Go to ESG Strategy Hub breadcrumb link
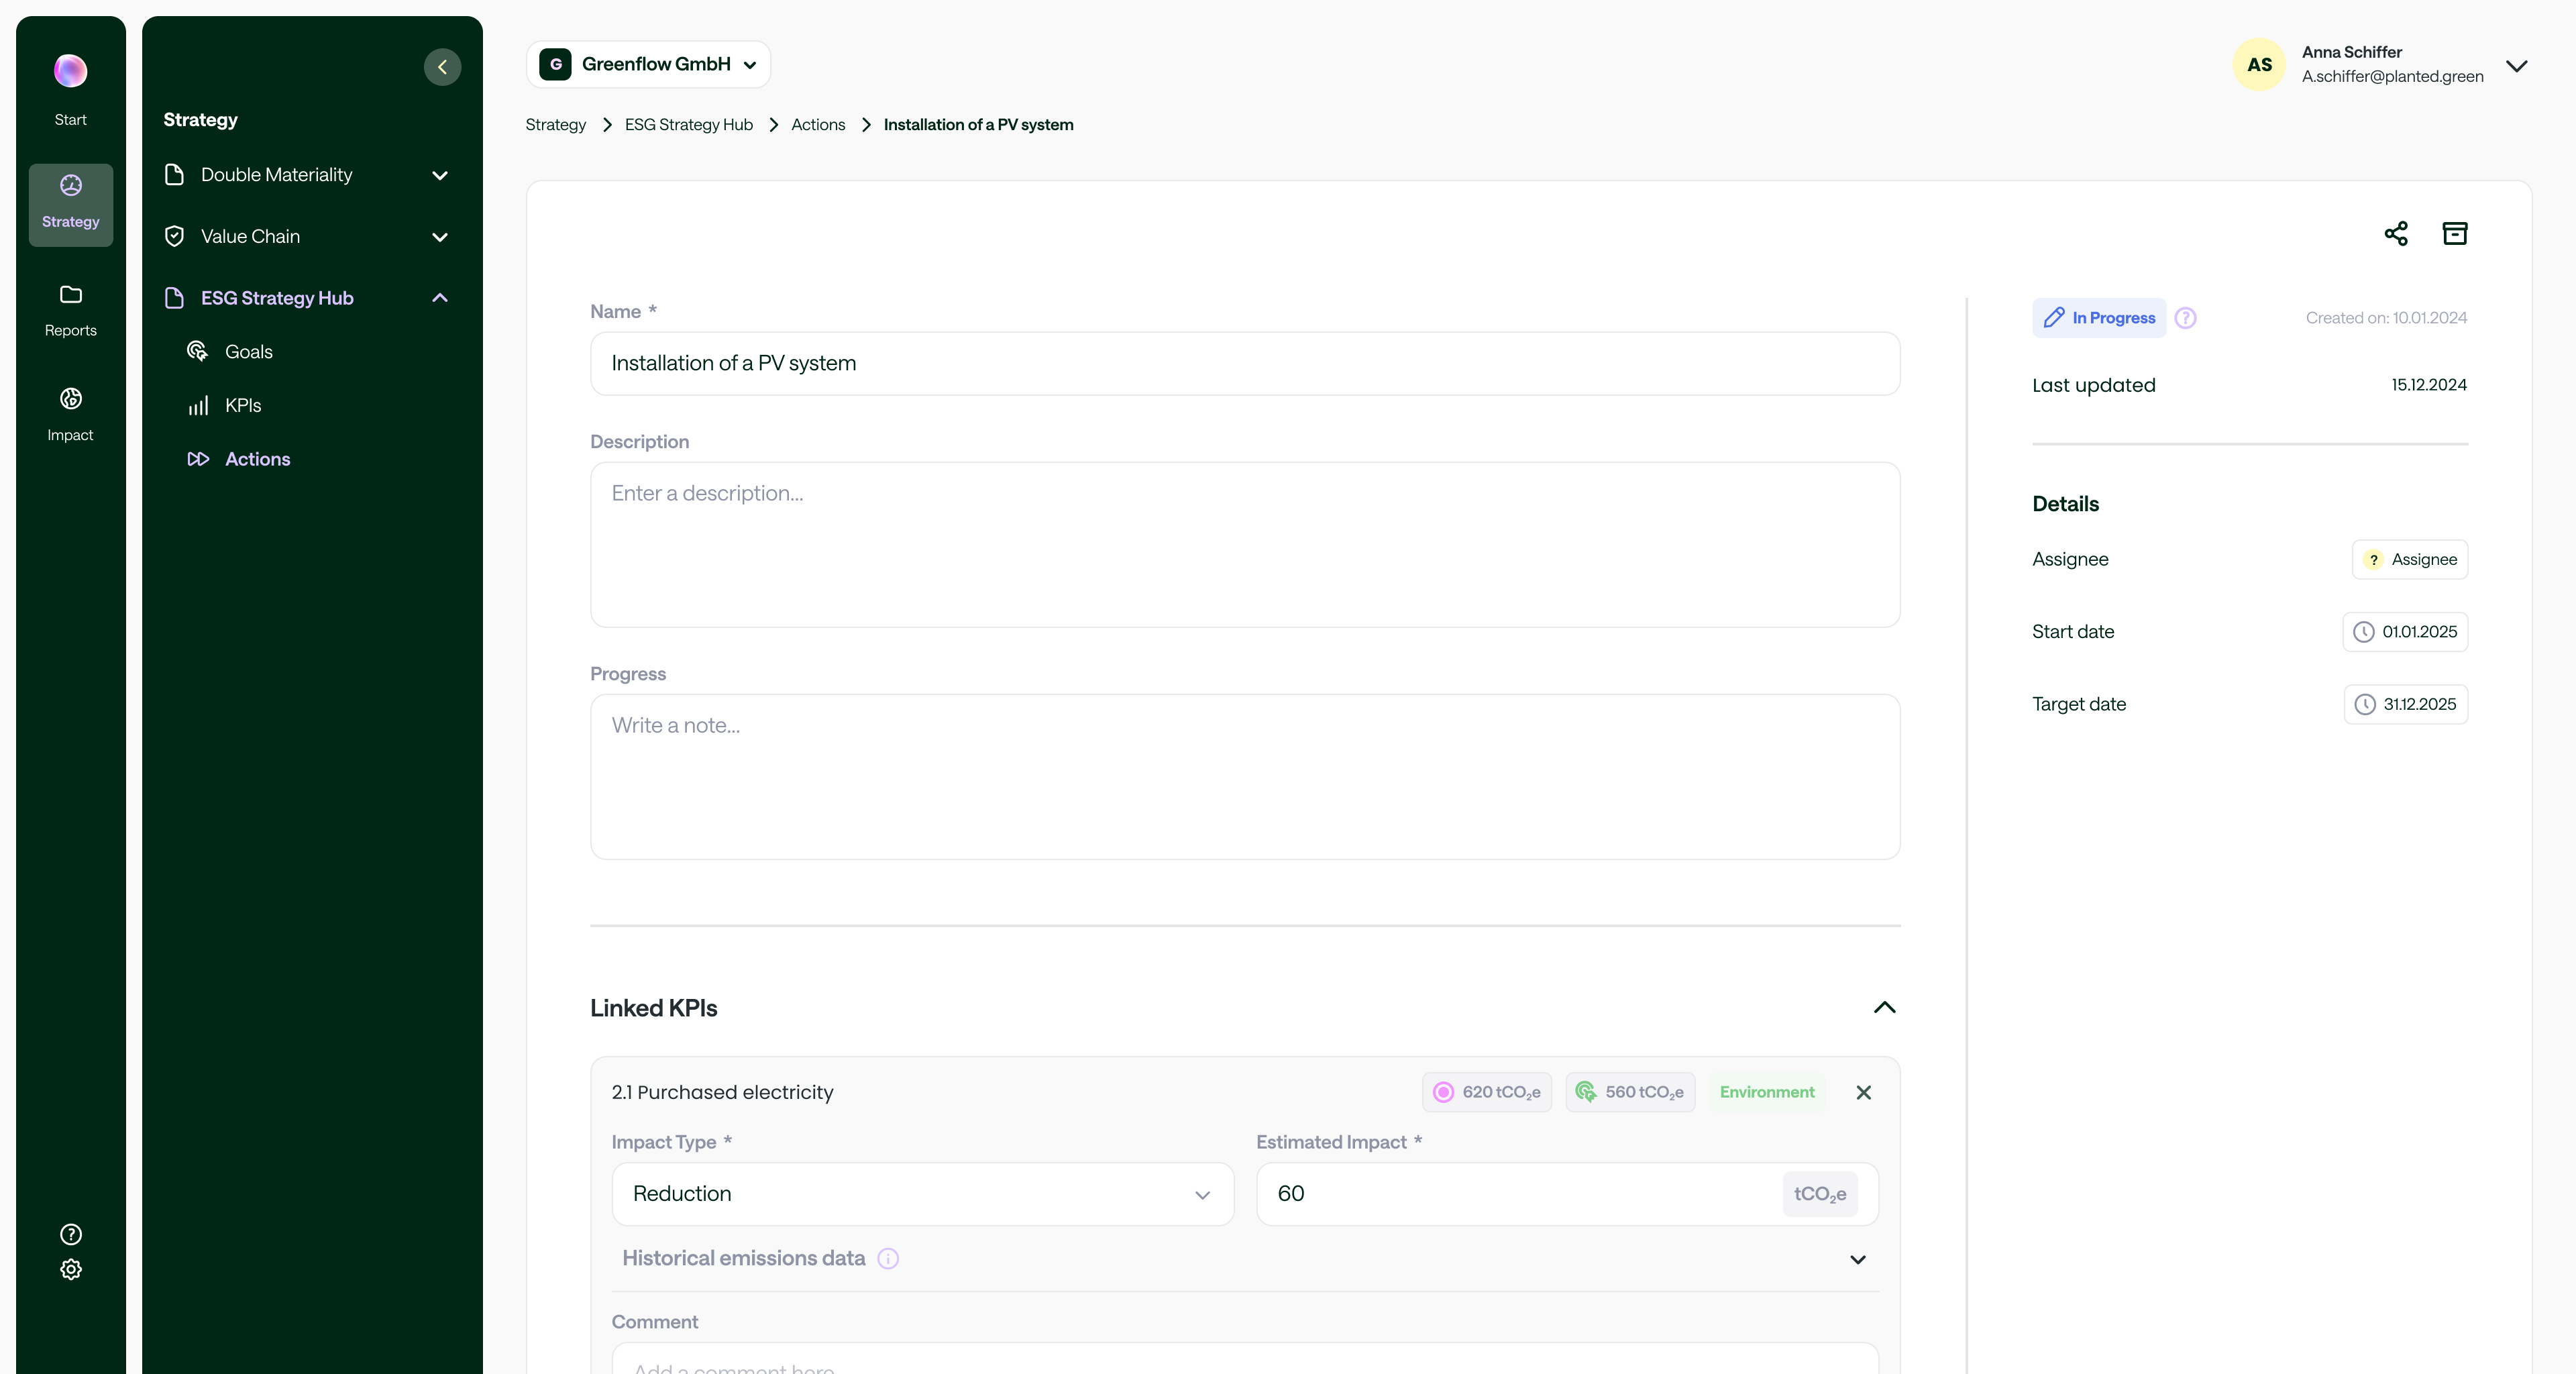Image resolution: width=2576 pixels, height=1374 pixels. tap(689, 125)
